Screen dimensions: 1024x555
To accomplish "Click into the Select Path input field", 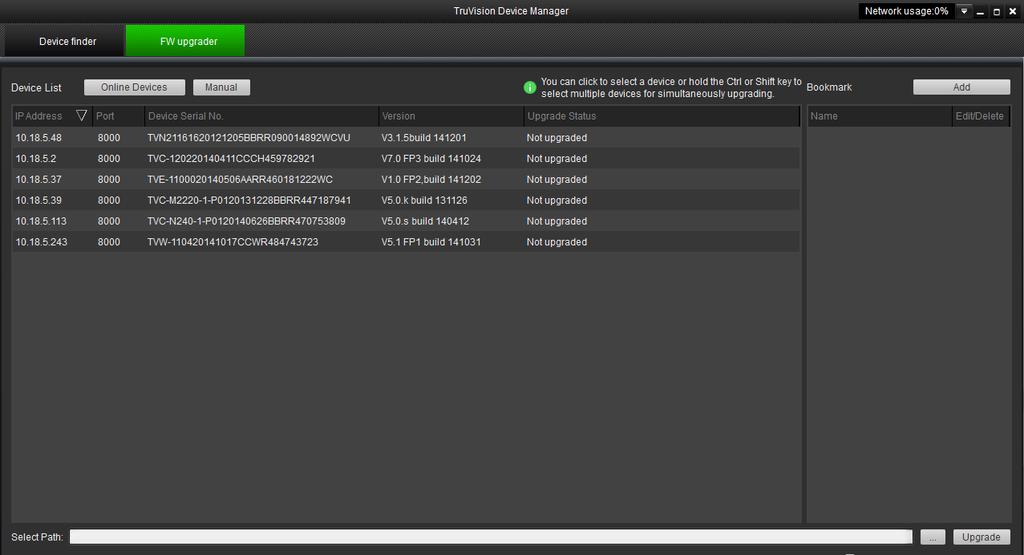I will (x=491, y=537).
